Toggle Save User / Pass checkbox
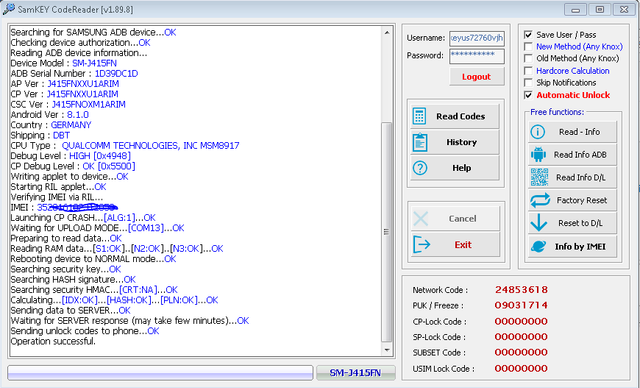 click(x=528, y=35)
